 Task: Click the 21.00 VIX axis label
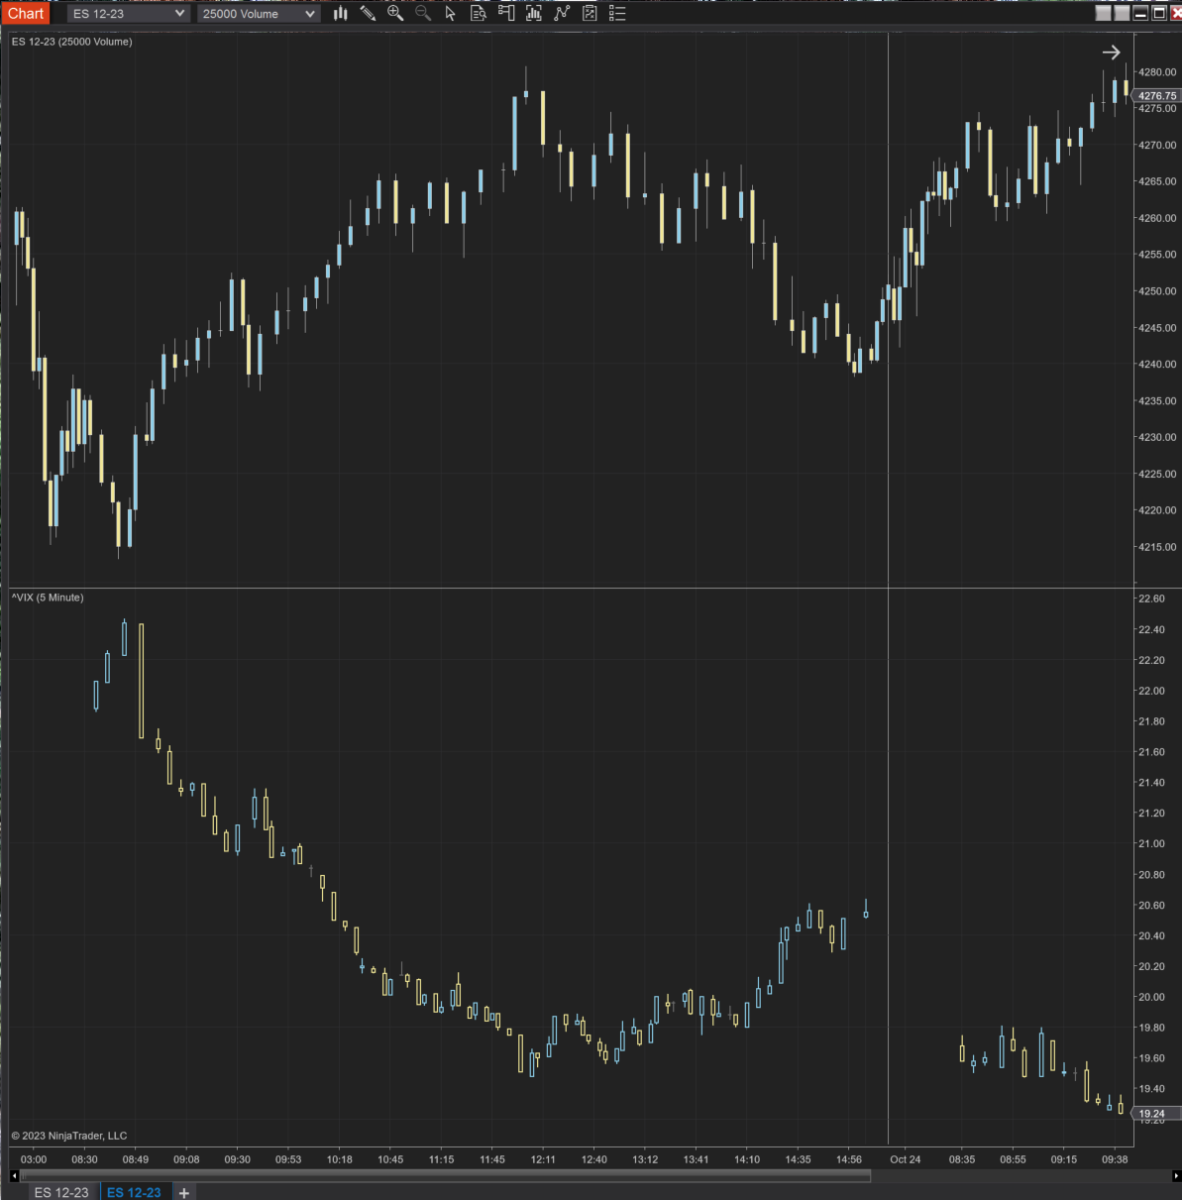click(1151, 844)
